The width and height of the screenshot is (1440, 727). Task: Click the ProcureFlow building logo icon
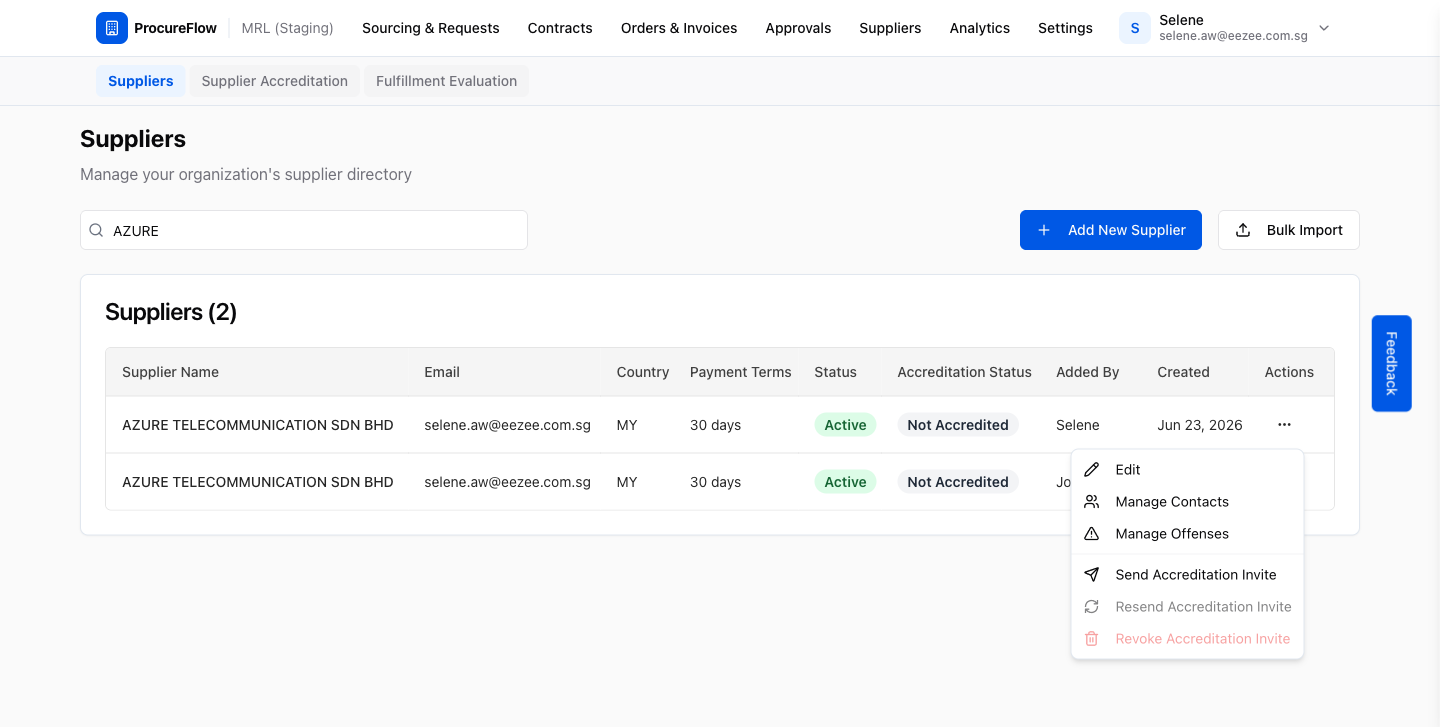pyautogui.click(x=112, y=28)
